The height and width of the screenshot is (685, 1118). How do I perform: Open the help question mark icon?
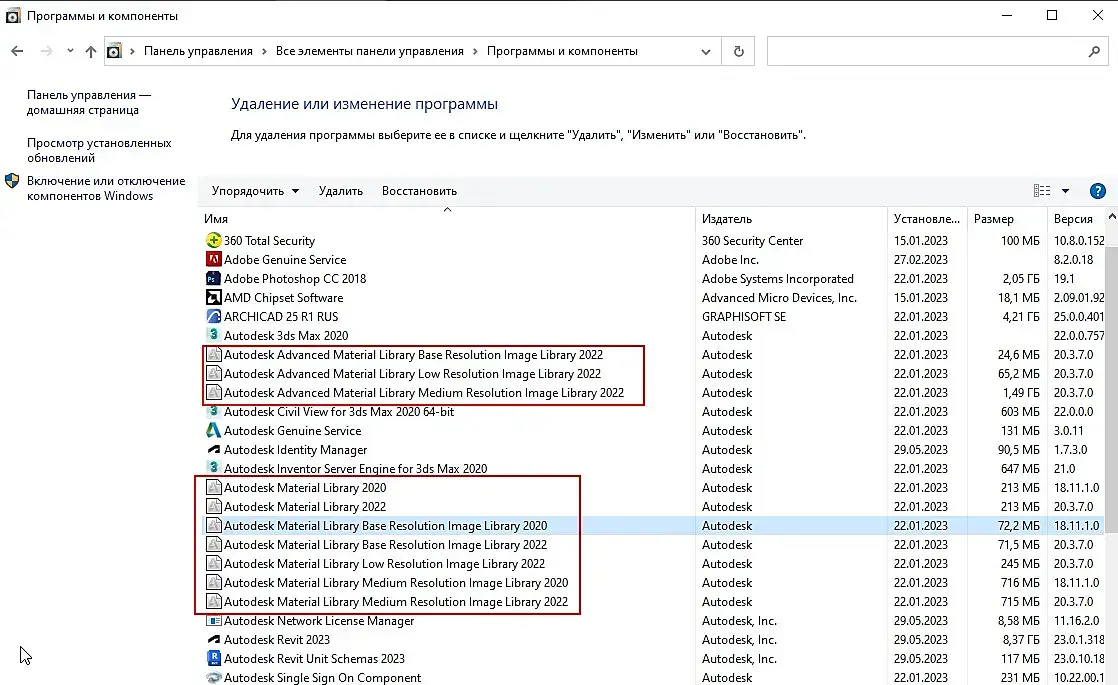[x=1097, y=191]
